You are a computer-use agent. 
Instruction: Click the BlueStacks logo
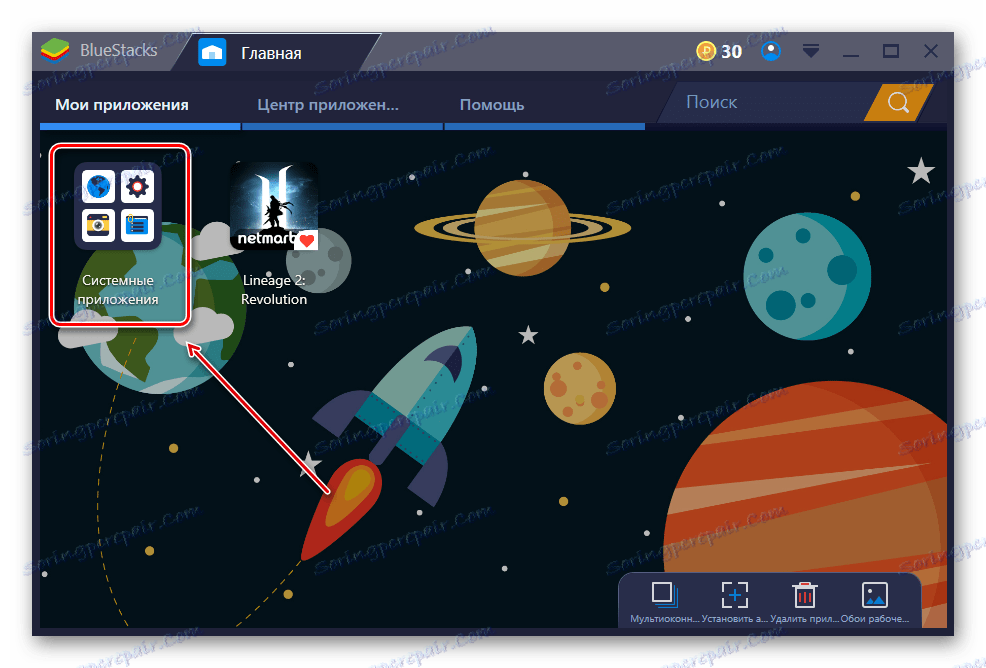[55, 50]
